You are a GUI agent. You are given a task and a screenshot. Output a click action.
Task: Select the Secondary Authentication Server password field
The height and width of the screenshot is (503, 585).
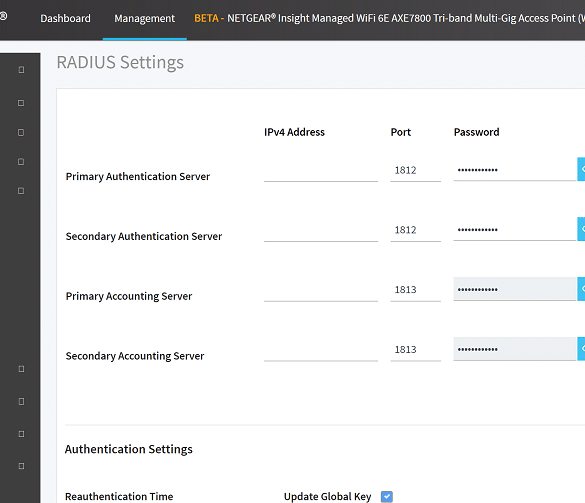pyautogui.click(x=515, y=229)
